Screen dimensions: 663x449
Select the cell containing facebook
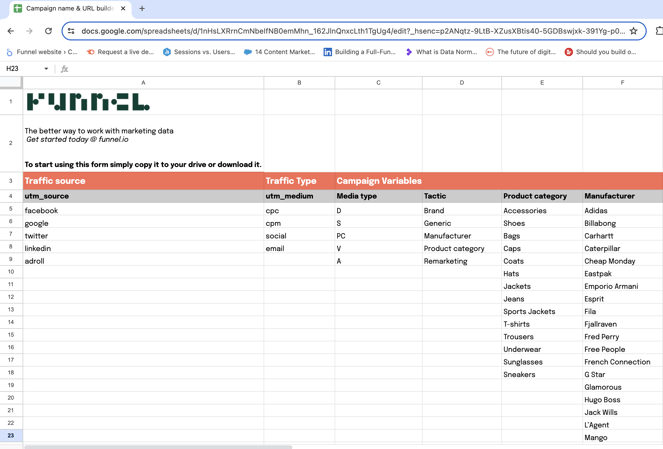click(143, 211)
